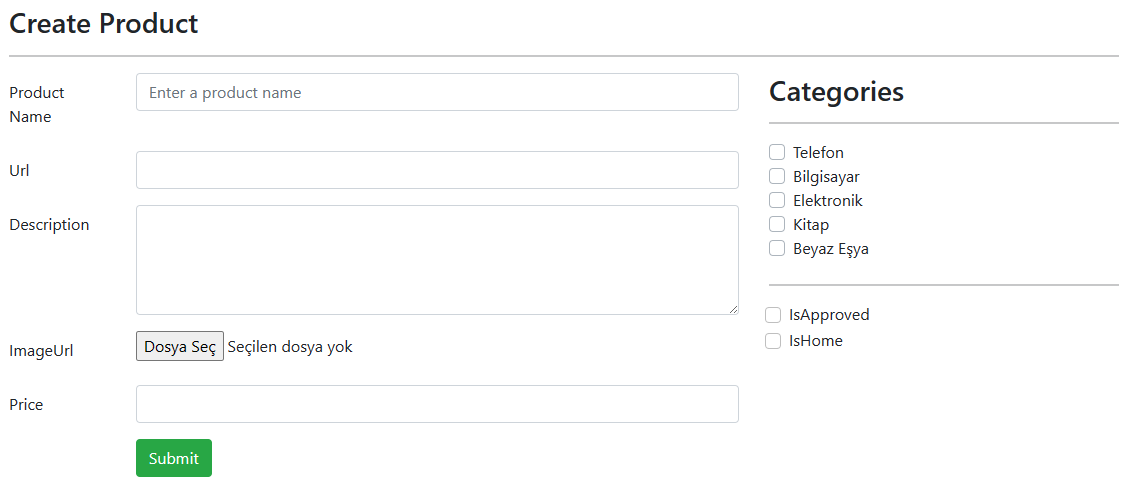This screenshot has height=493, width=1127.
Task: Click the Description textarea resize handle
Action: pos(733,309)
